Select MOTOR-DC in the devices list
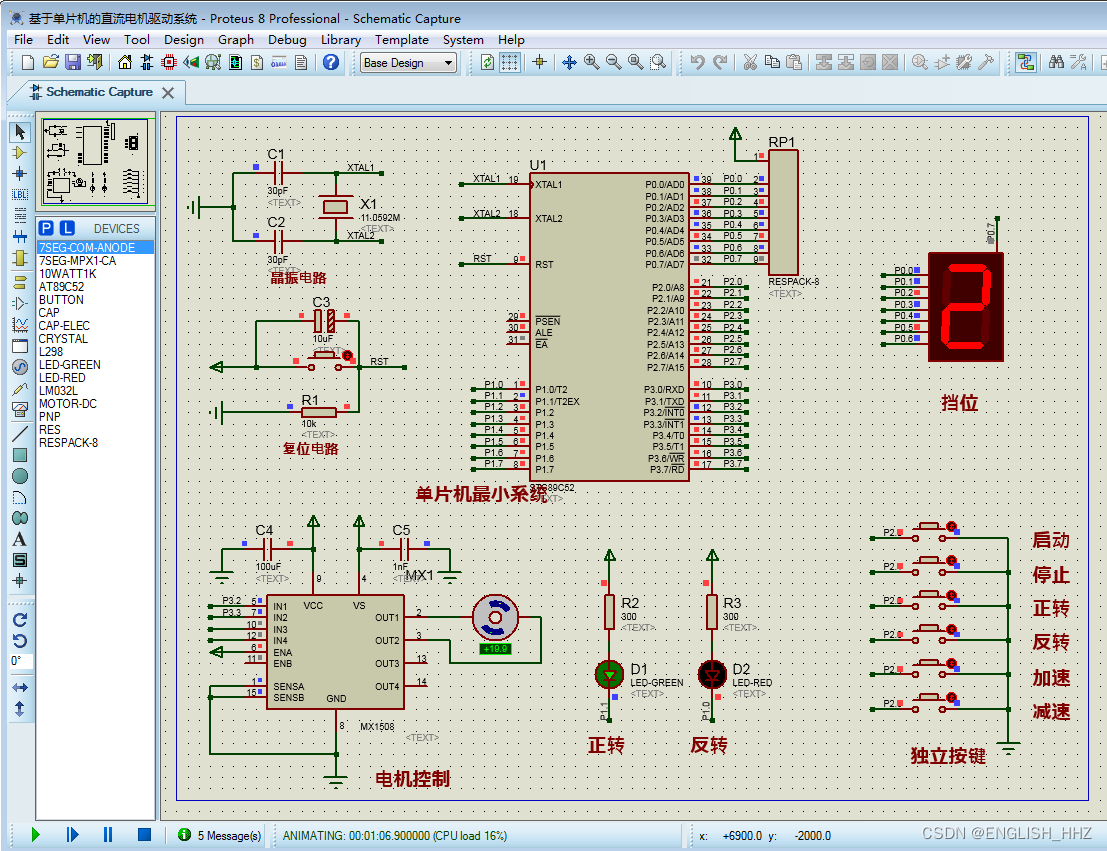Screen dimensions: 1107x851 point(68,404)
